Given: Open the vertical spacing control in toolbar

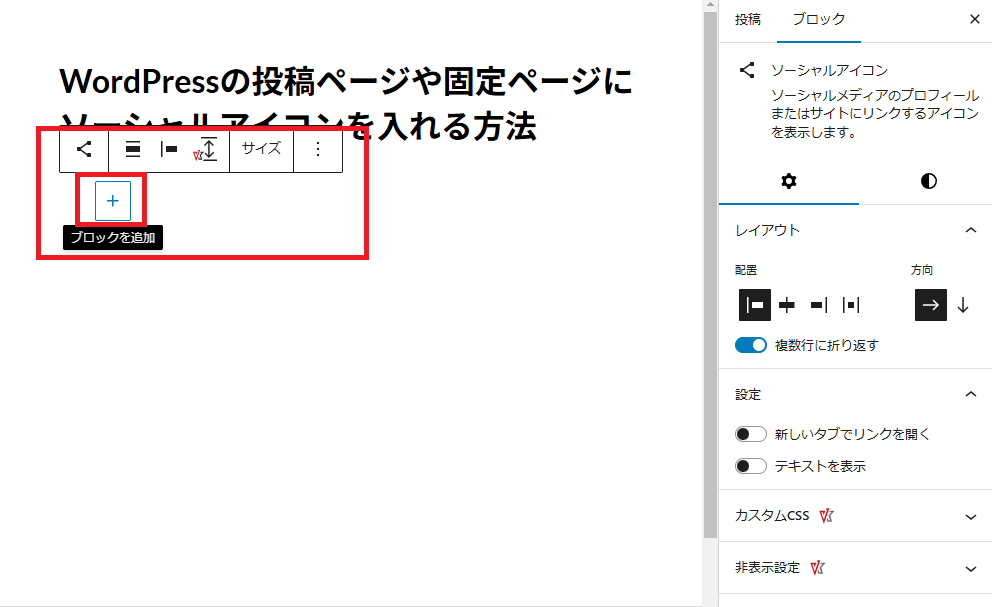Looking at the screenshot, I should point(208,149).
